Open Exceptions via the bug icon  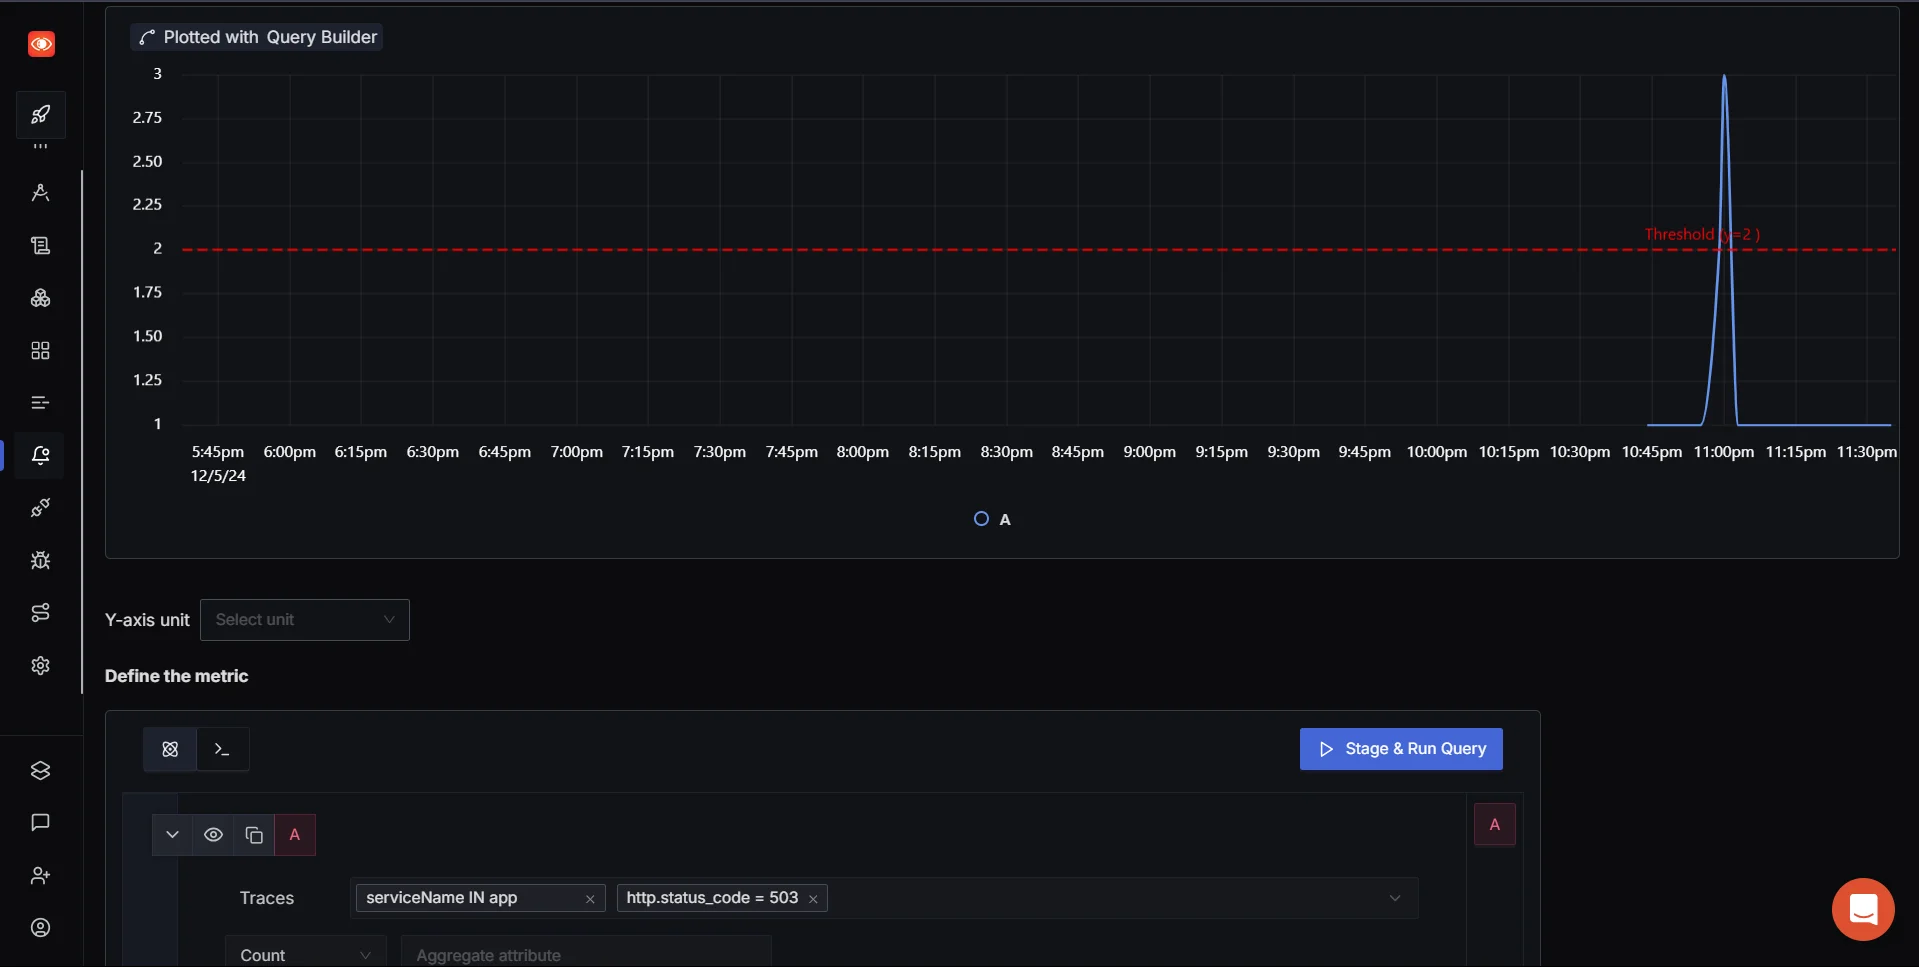(40, 561)
